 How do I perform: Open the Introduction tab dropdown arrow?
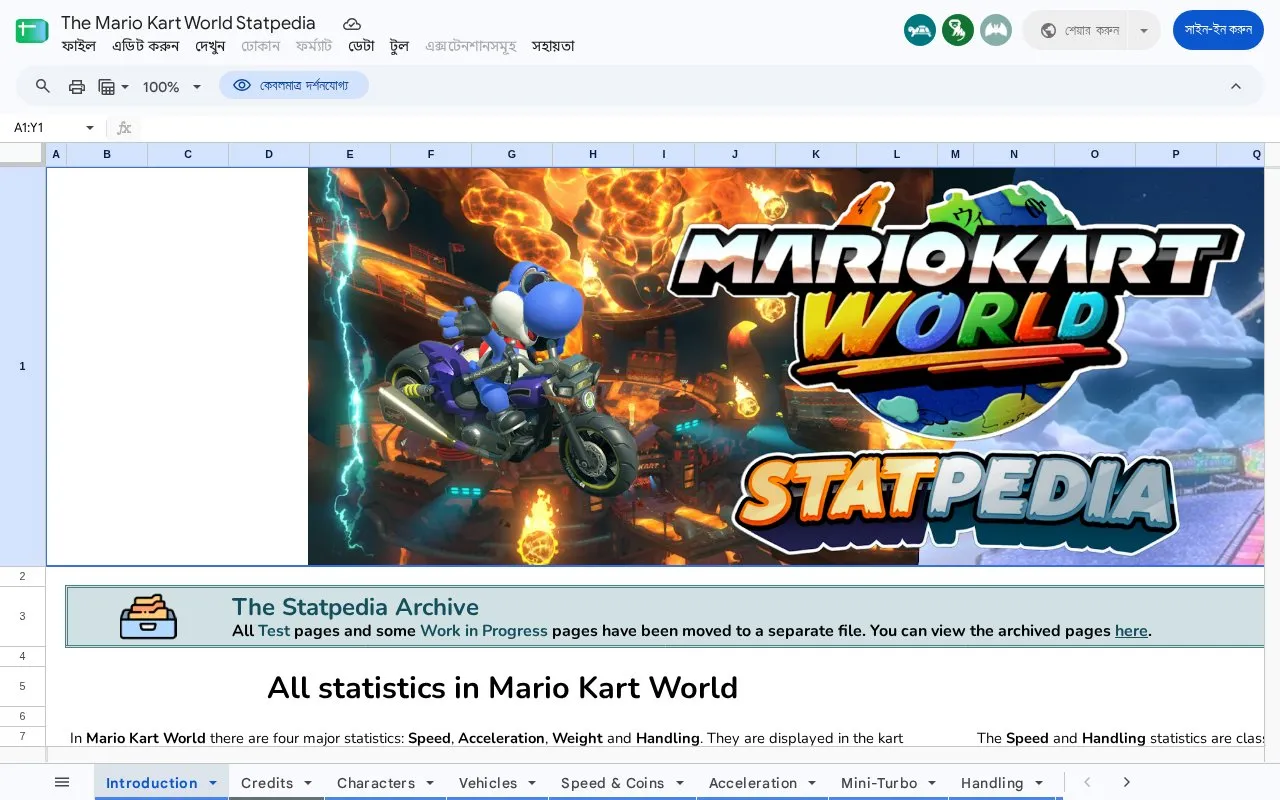(213, 783)
